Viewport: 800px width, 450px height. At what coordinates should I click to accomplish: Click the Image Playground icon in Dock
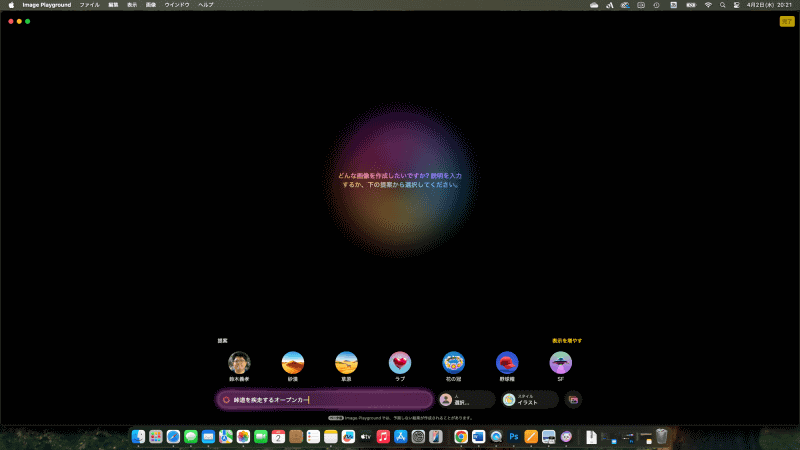tap(566, 437)
